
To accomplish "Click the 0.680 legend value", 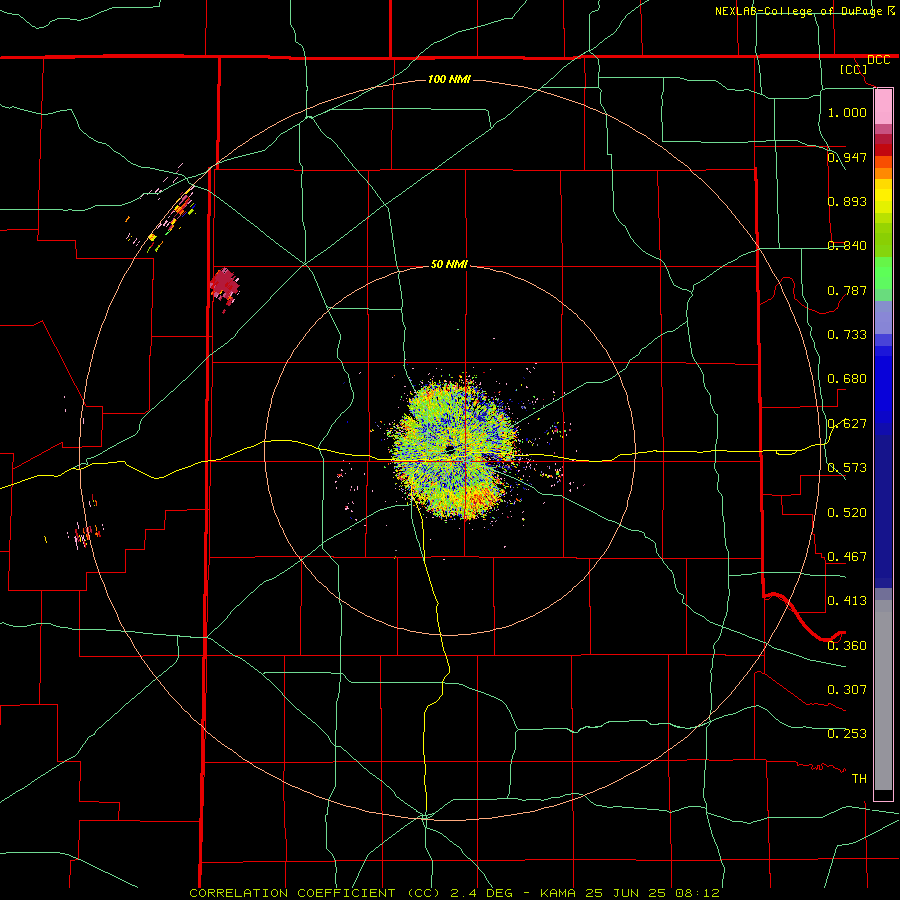I will pos(847,378).
